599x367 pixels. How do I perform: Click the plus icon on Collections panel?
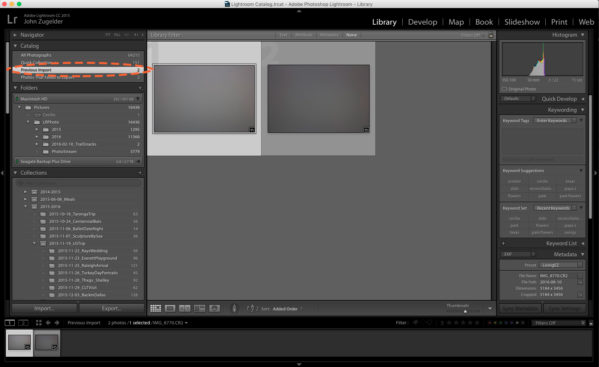coord(140,173)
